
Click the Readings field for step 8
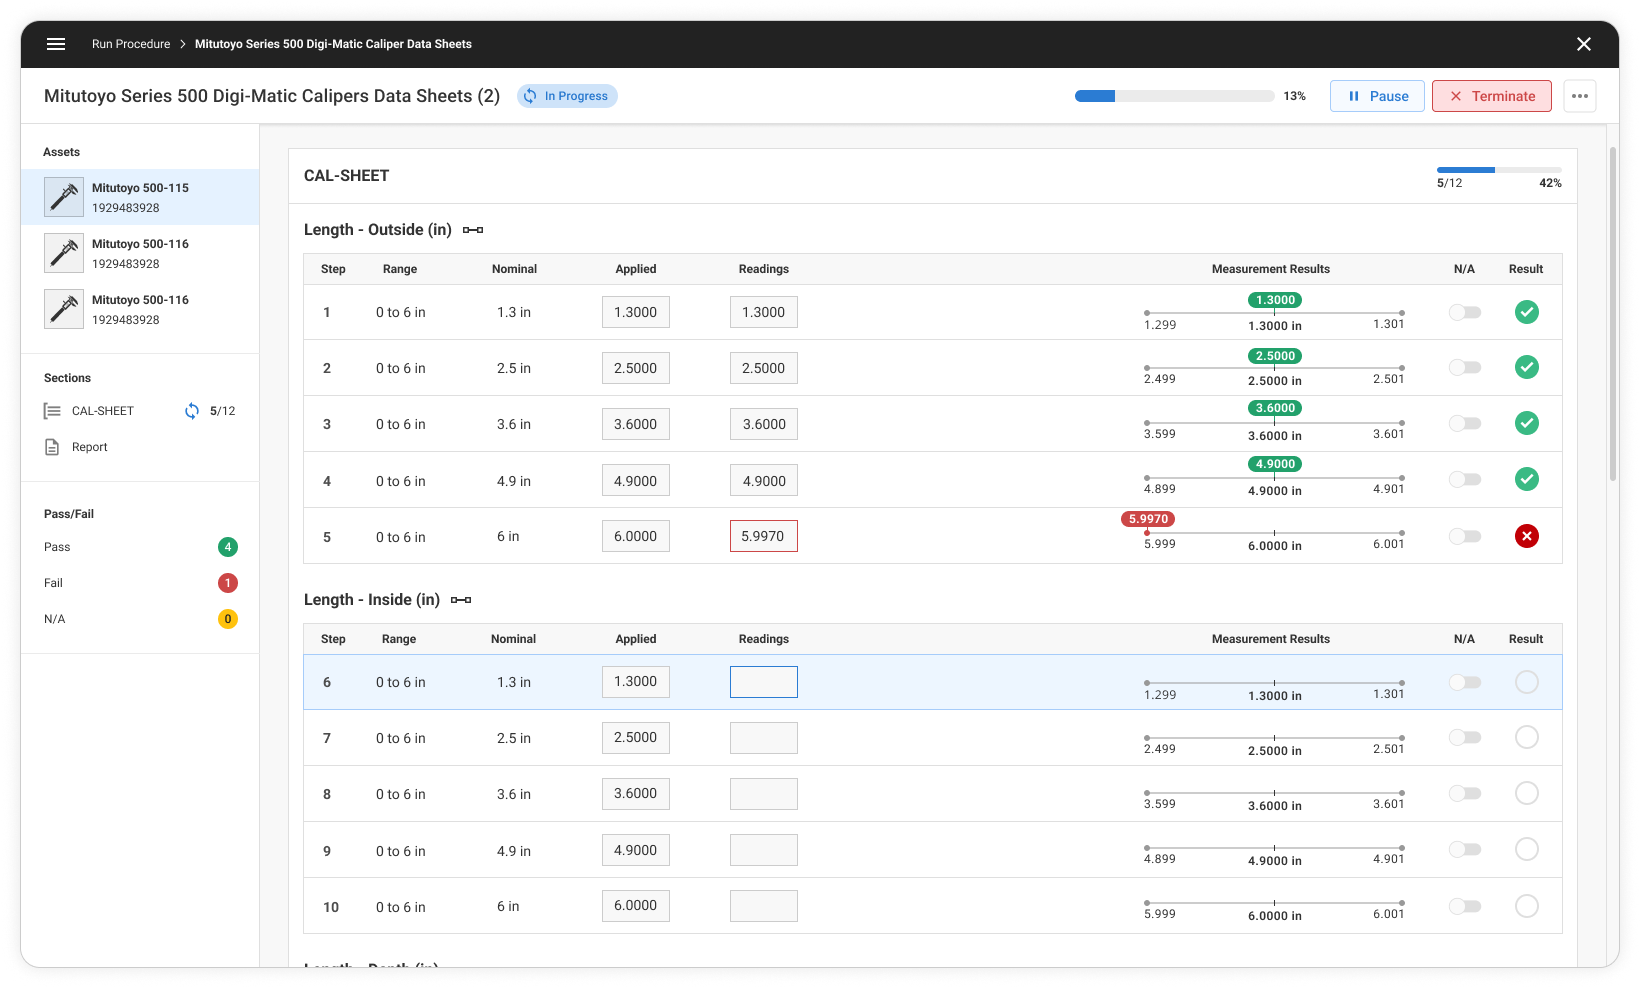(x=764, y=794)
